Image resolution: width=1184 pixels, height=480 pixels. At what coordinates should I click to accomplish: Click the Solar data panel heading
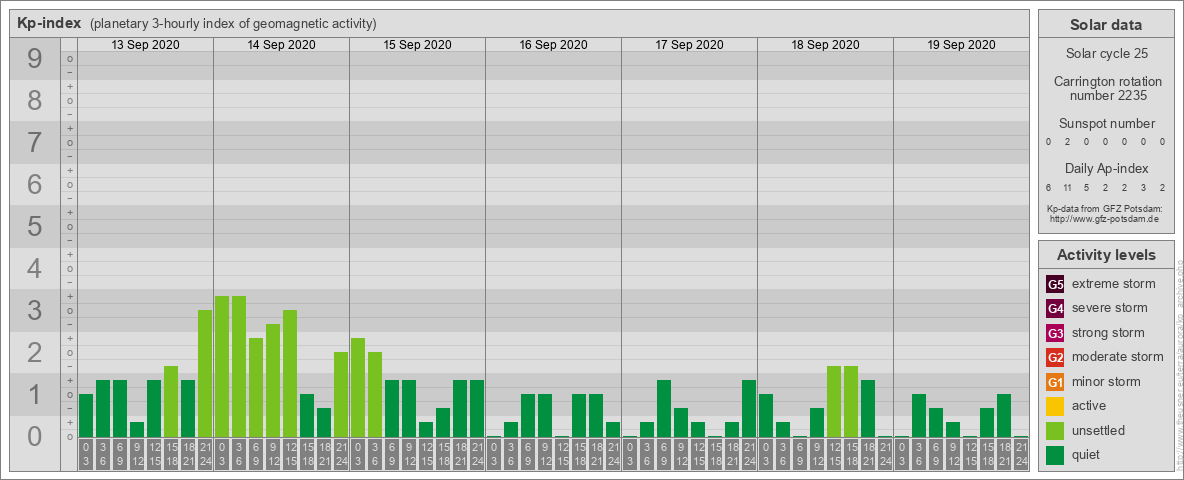[1105, 25]
